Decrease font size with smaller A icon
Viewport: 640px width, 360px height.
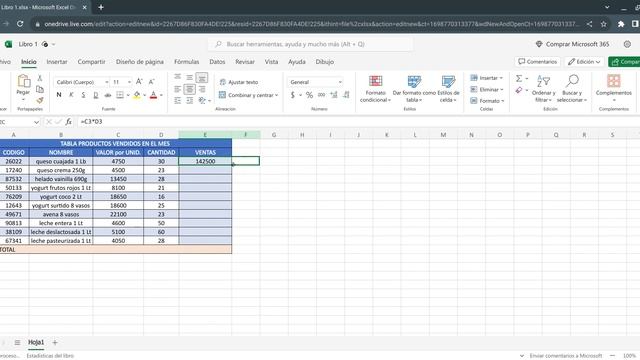[x=151, y=82]
